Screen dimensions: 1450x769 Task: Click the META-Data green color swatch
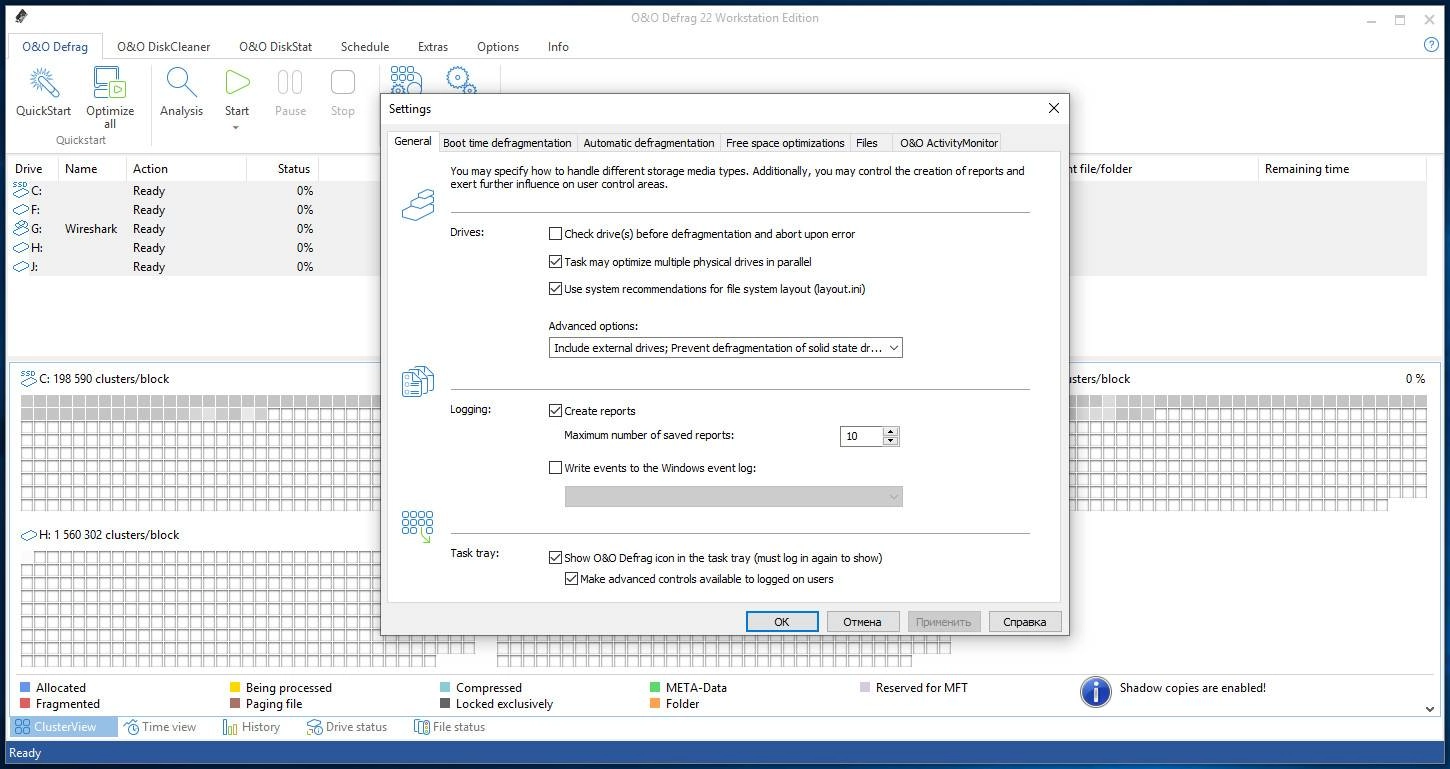[x=655, y=688]
